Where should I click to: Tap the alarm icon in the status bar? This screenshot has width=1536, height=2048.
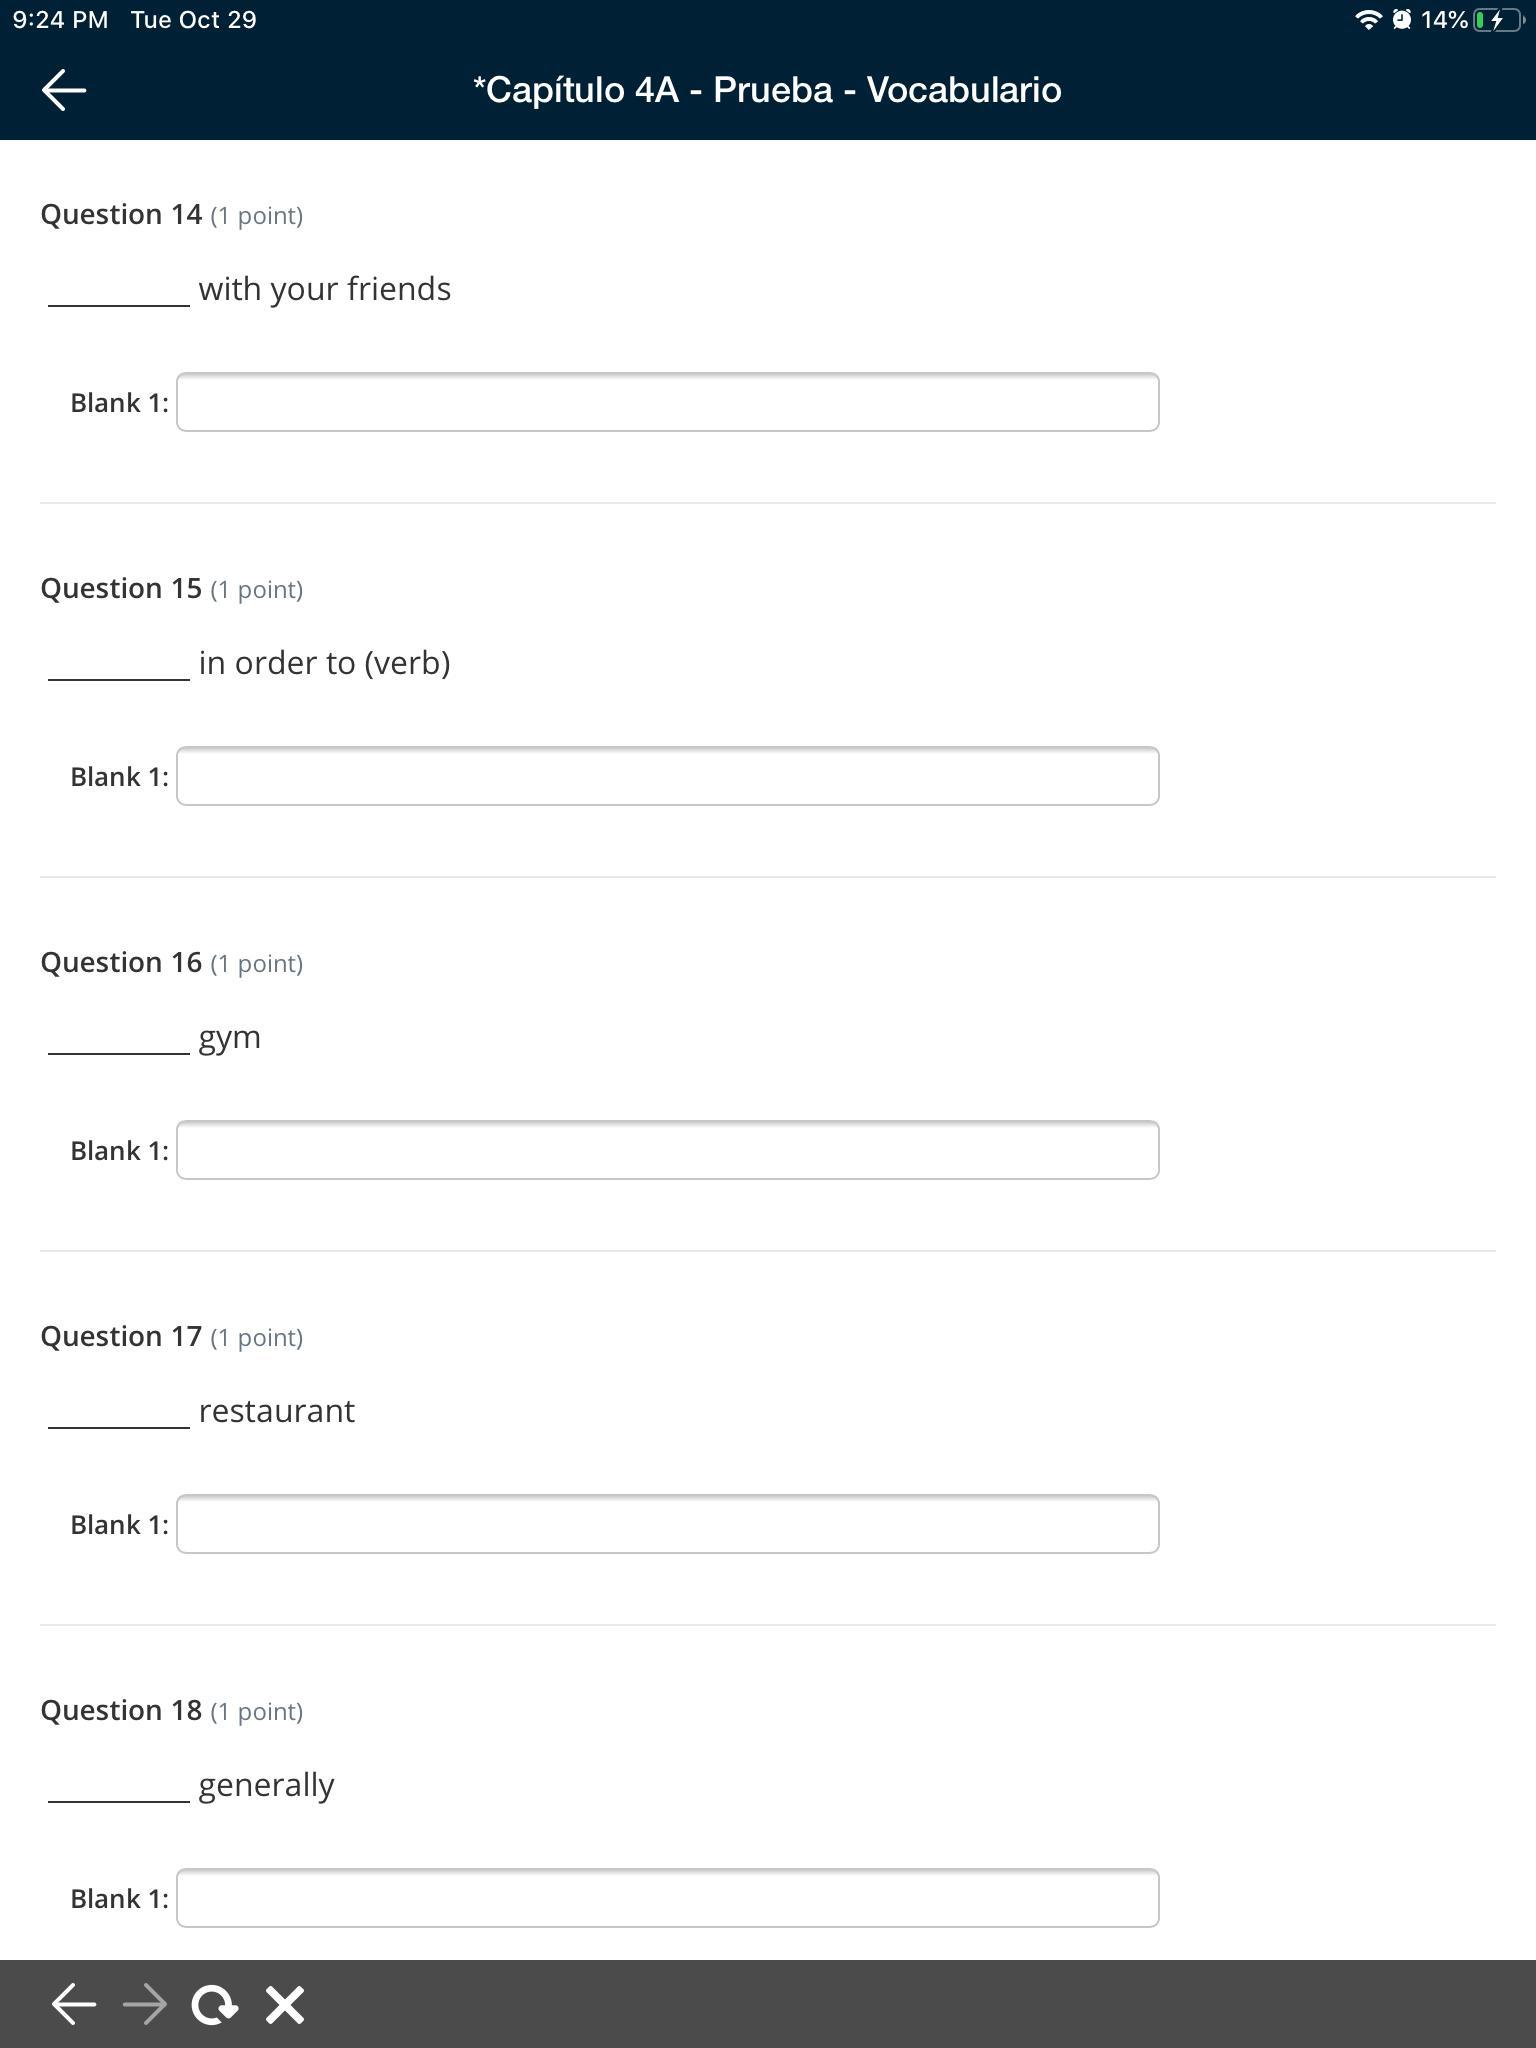click(x=1402, y=20)
